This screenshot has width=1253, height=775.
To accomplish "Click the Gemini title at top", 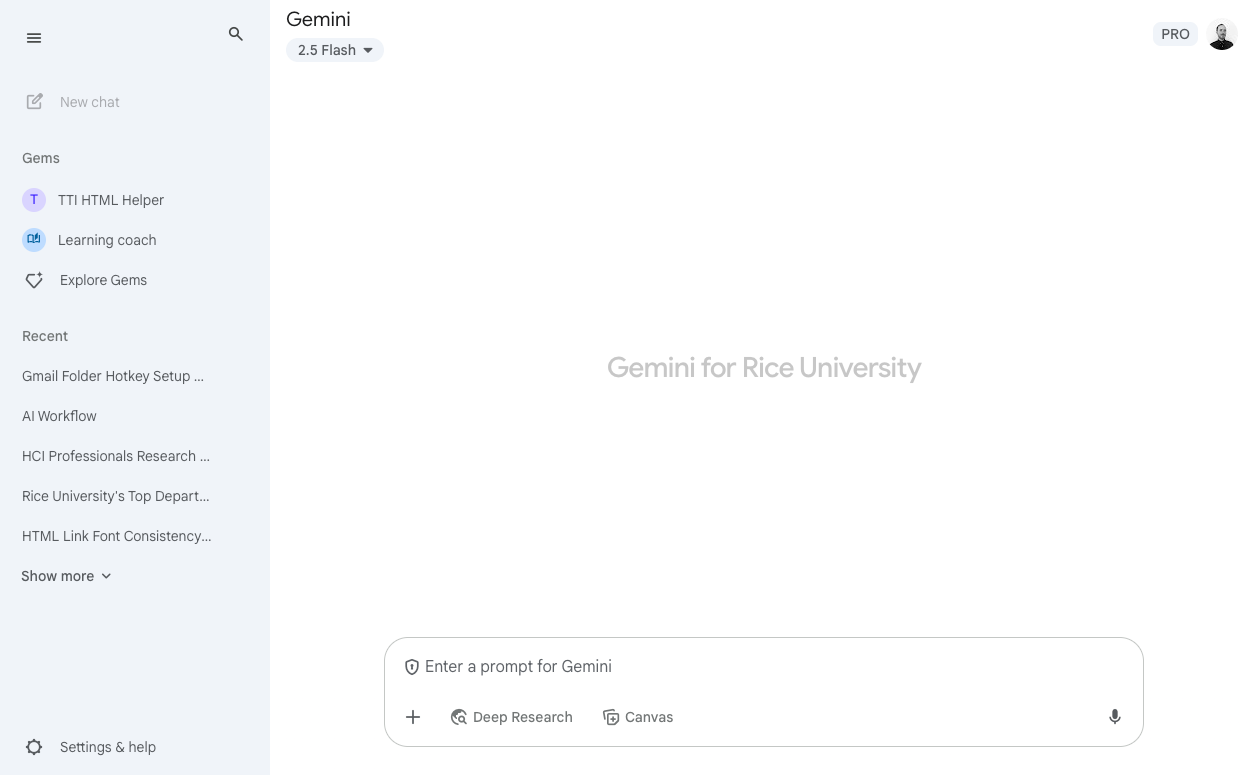I will coord(318,19).
